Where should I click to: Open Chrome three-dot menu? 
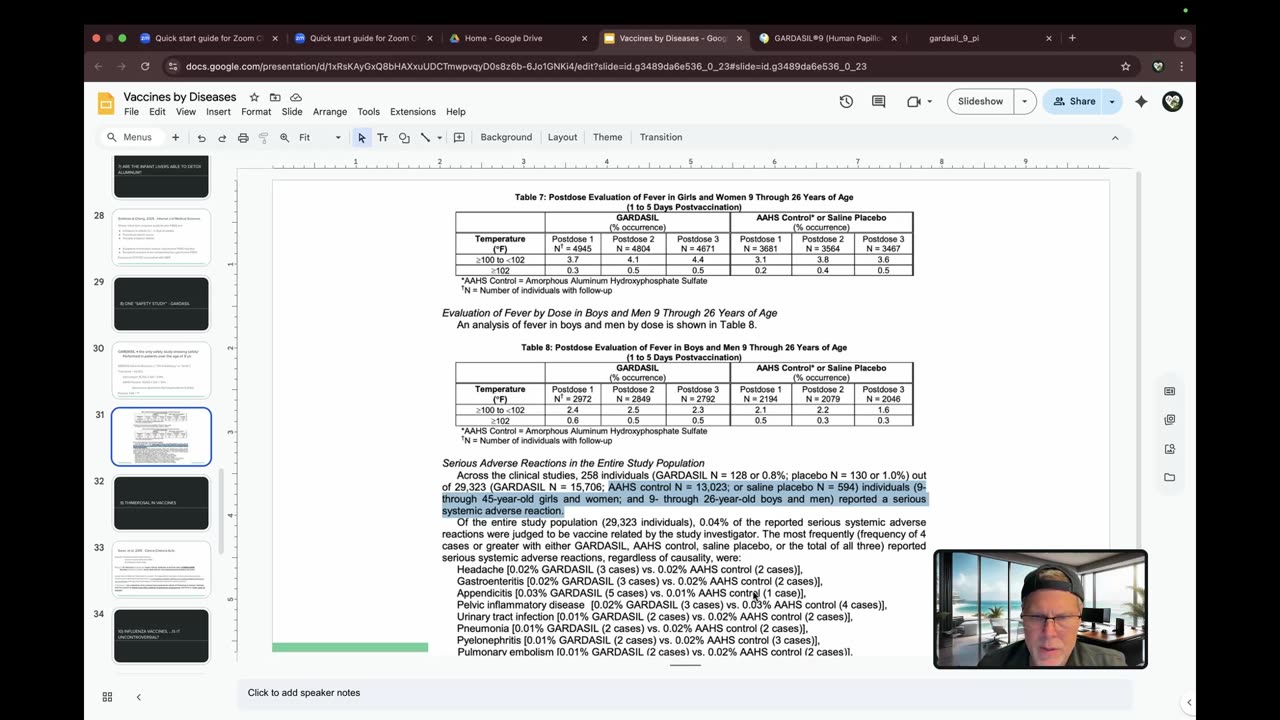tap(1181, 66)
